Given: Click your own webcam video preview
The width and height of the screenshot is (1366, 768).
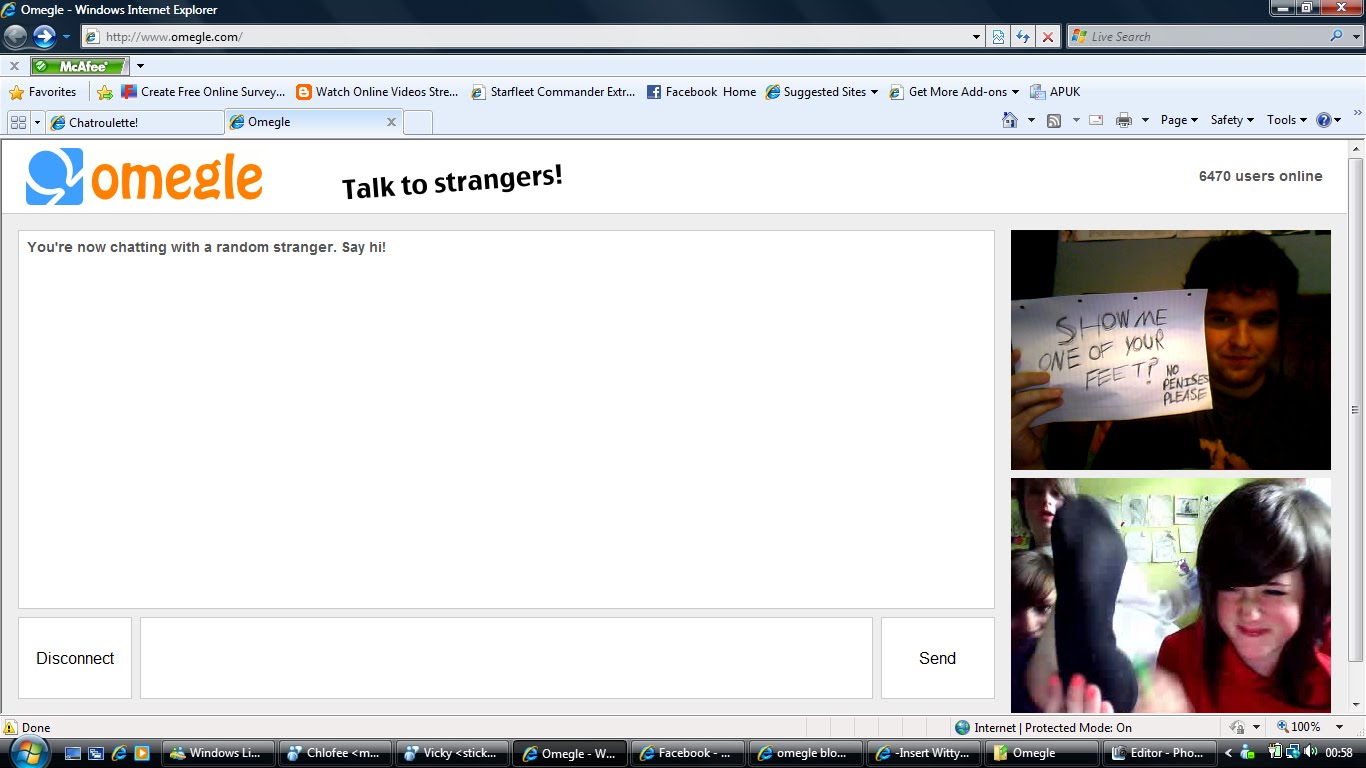Looking at the screenshot, I should [x=1171, y=595].
